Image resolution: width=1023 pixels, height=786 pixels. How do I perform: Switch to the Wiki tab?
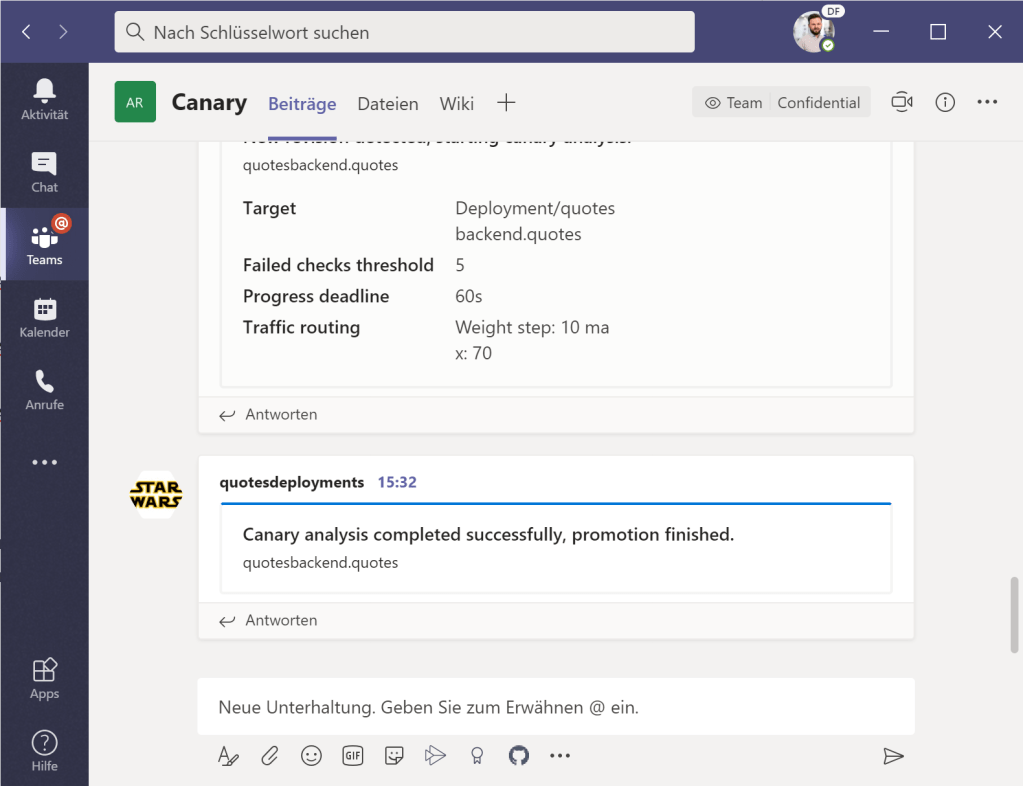(456, 103)
